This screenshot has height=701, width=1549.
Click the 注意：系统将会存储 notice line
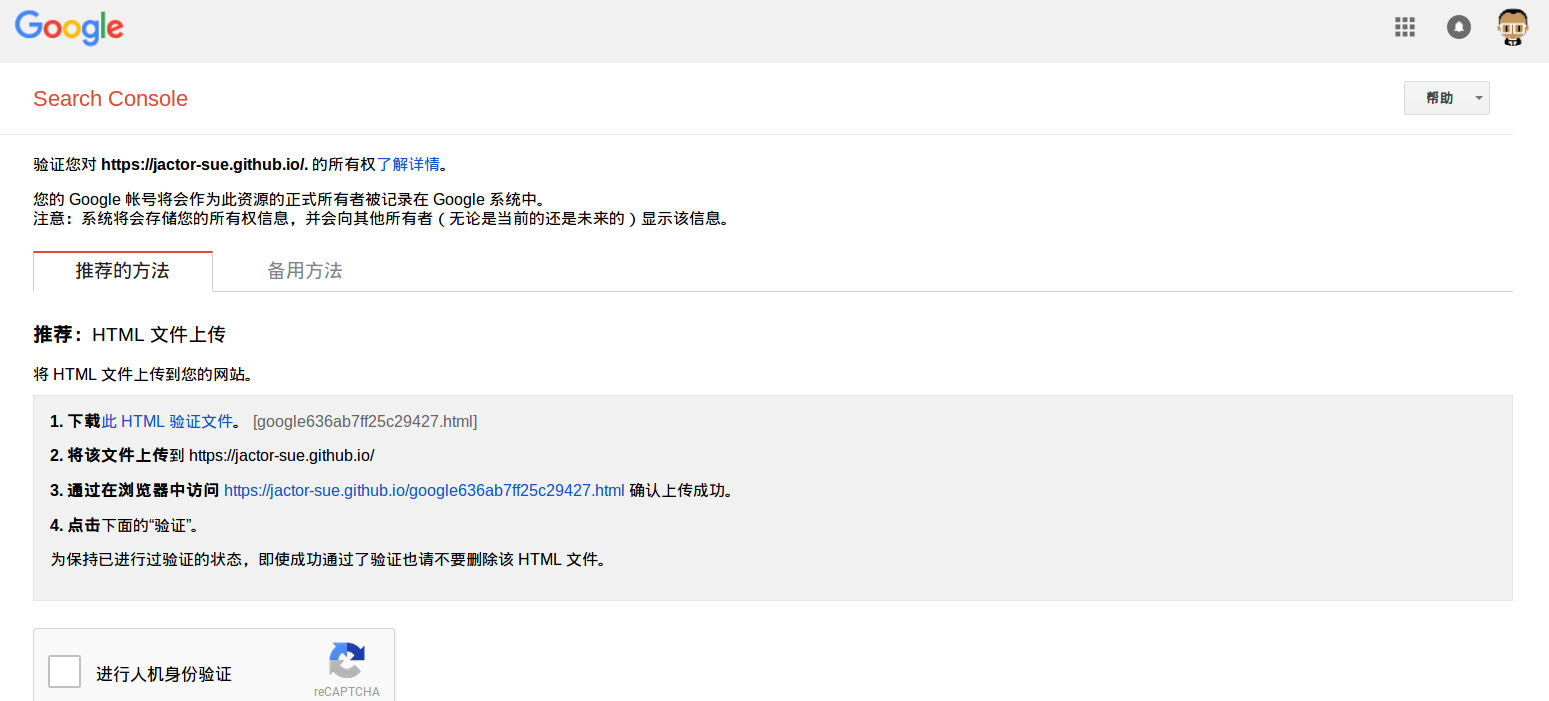381,218
